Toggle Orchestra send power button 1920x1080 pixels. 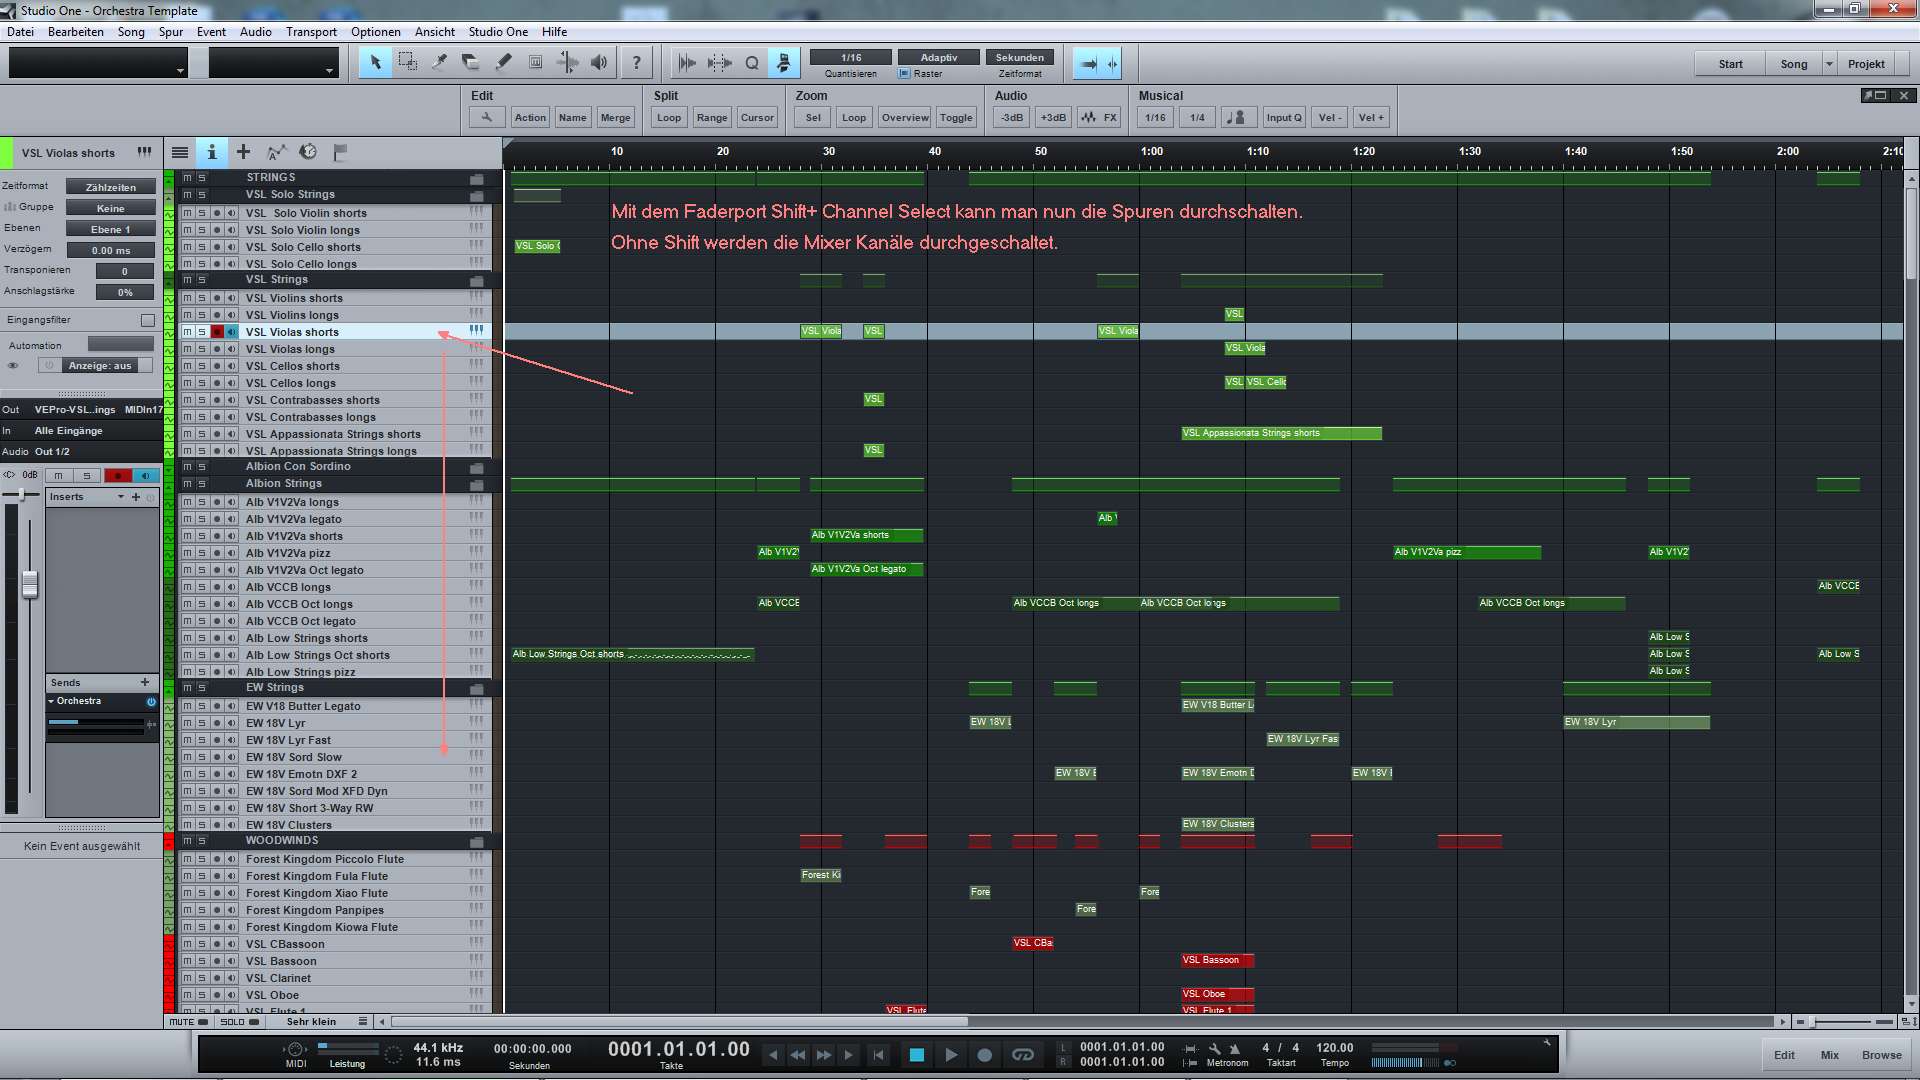point(152,701)
